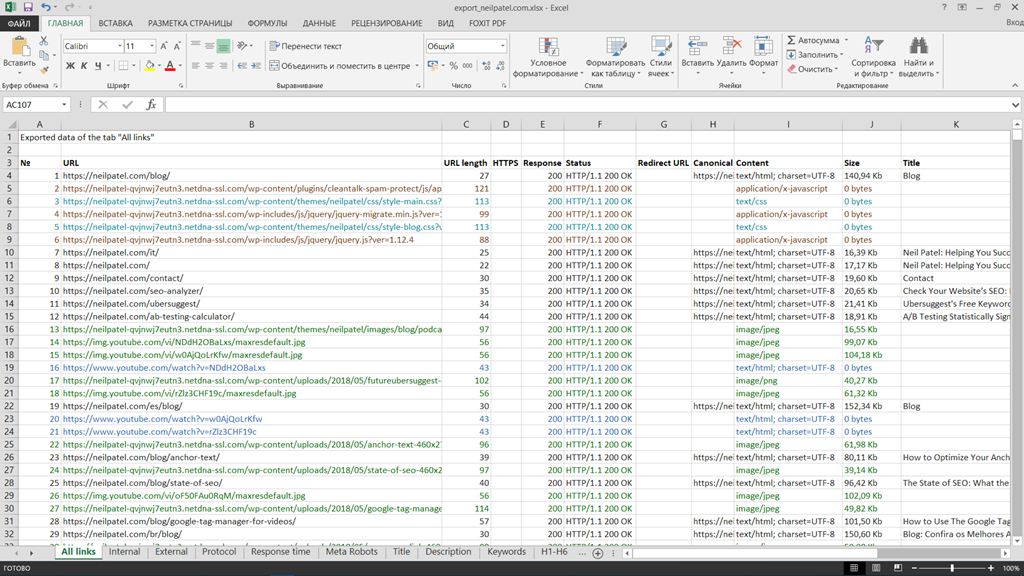Align text center horizontally icon
Viewport: 1024px width, 576px height.
pos(209,66)
